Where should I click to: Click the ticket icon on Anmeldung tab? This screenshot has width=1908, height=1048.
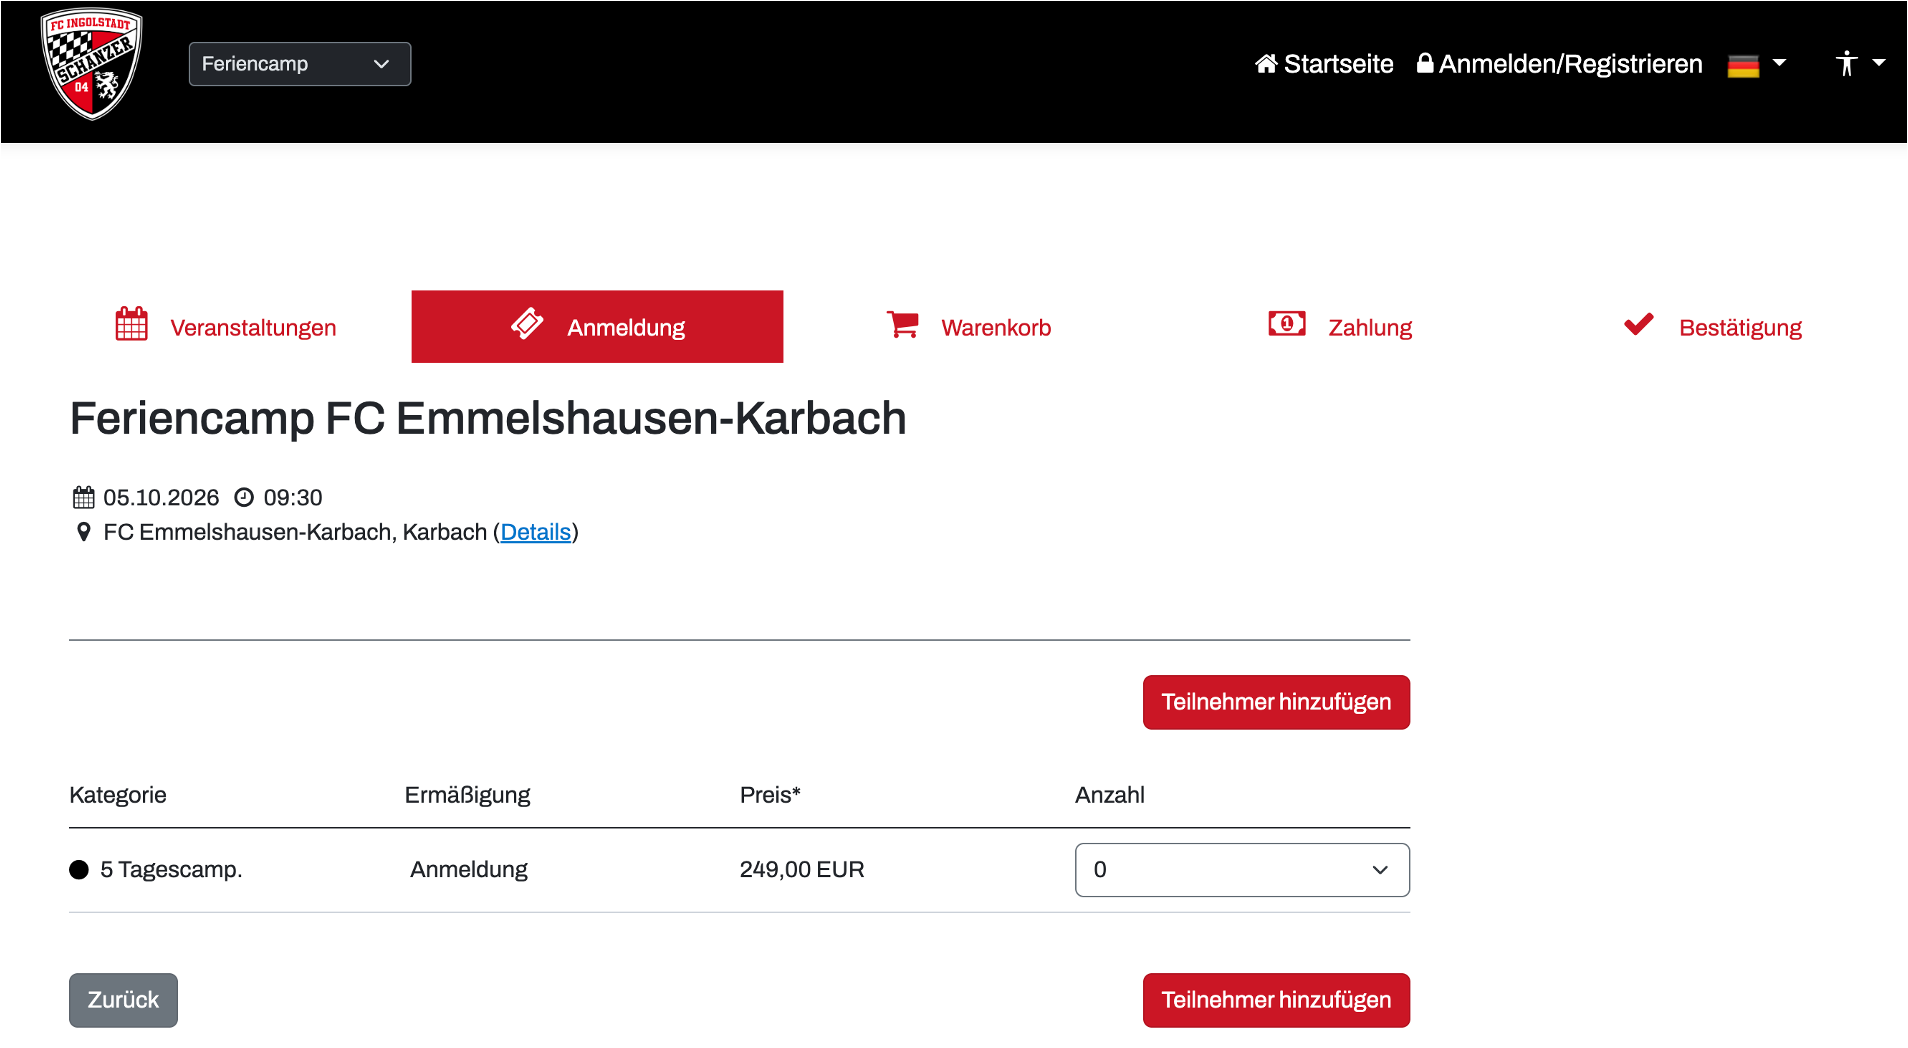(x=527, y=323)
